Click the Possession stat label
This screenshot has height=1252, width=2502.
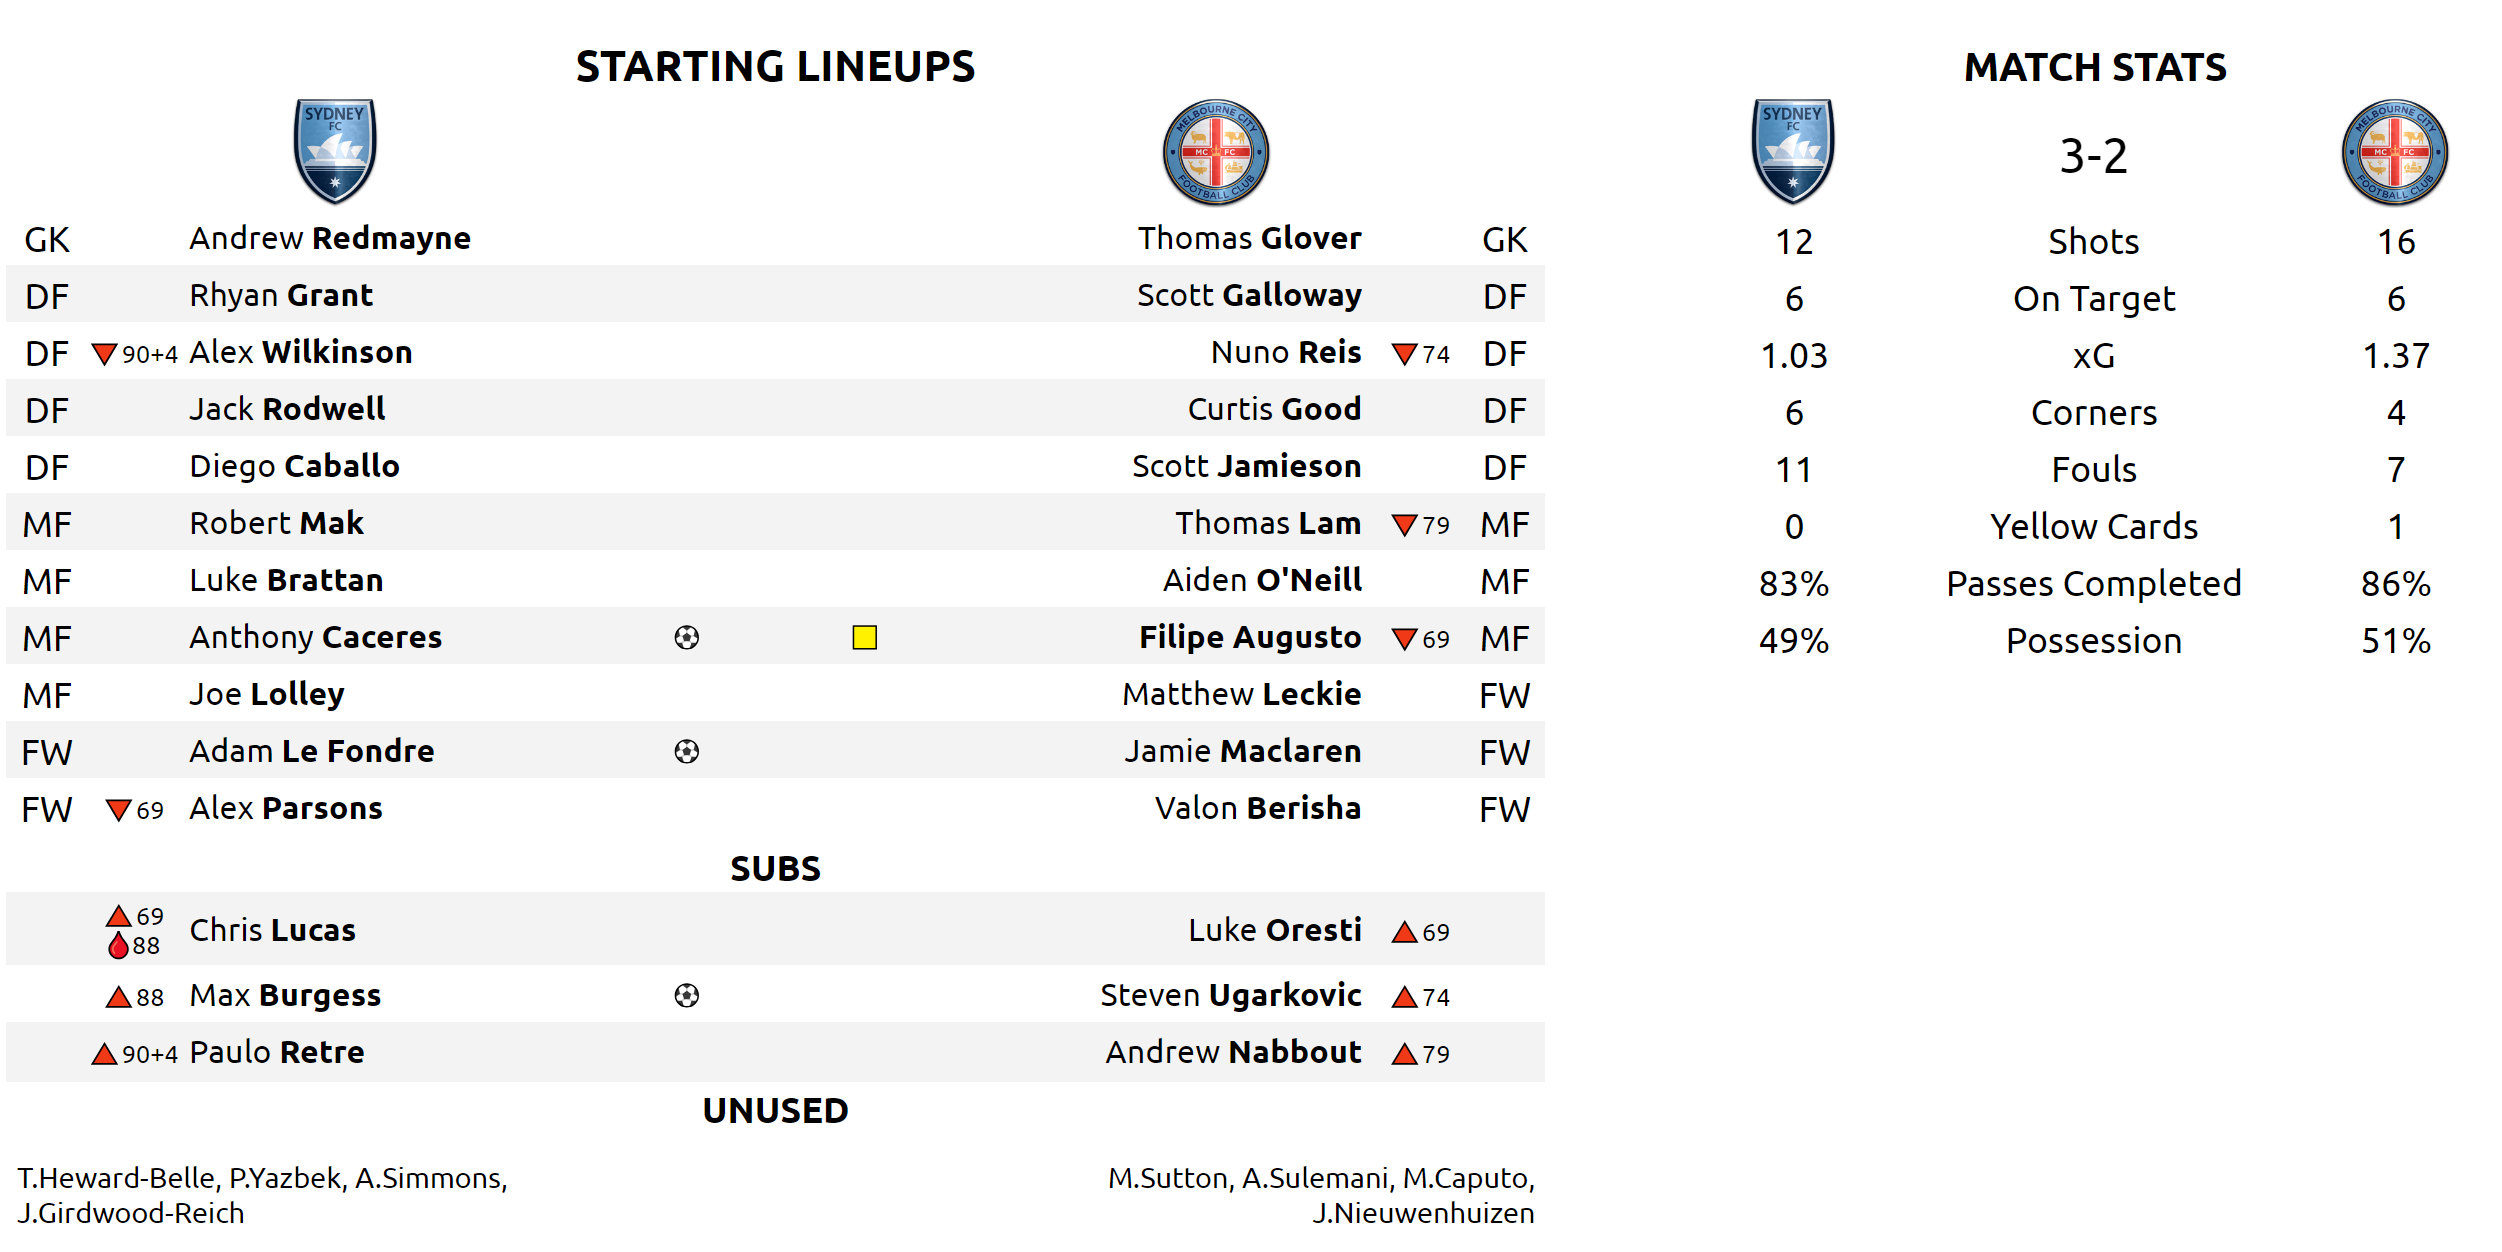pos(2094,641)
